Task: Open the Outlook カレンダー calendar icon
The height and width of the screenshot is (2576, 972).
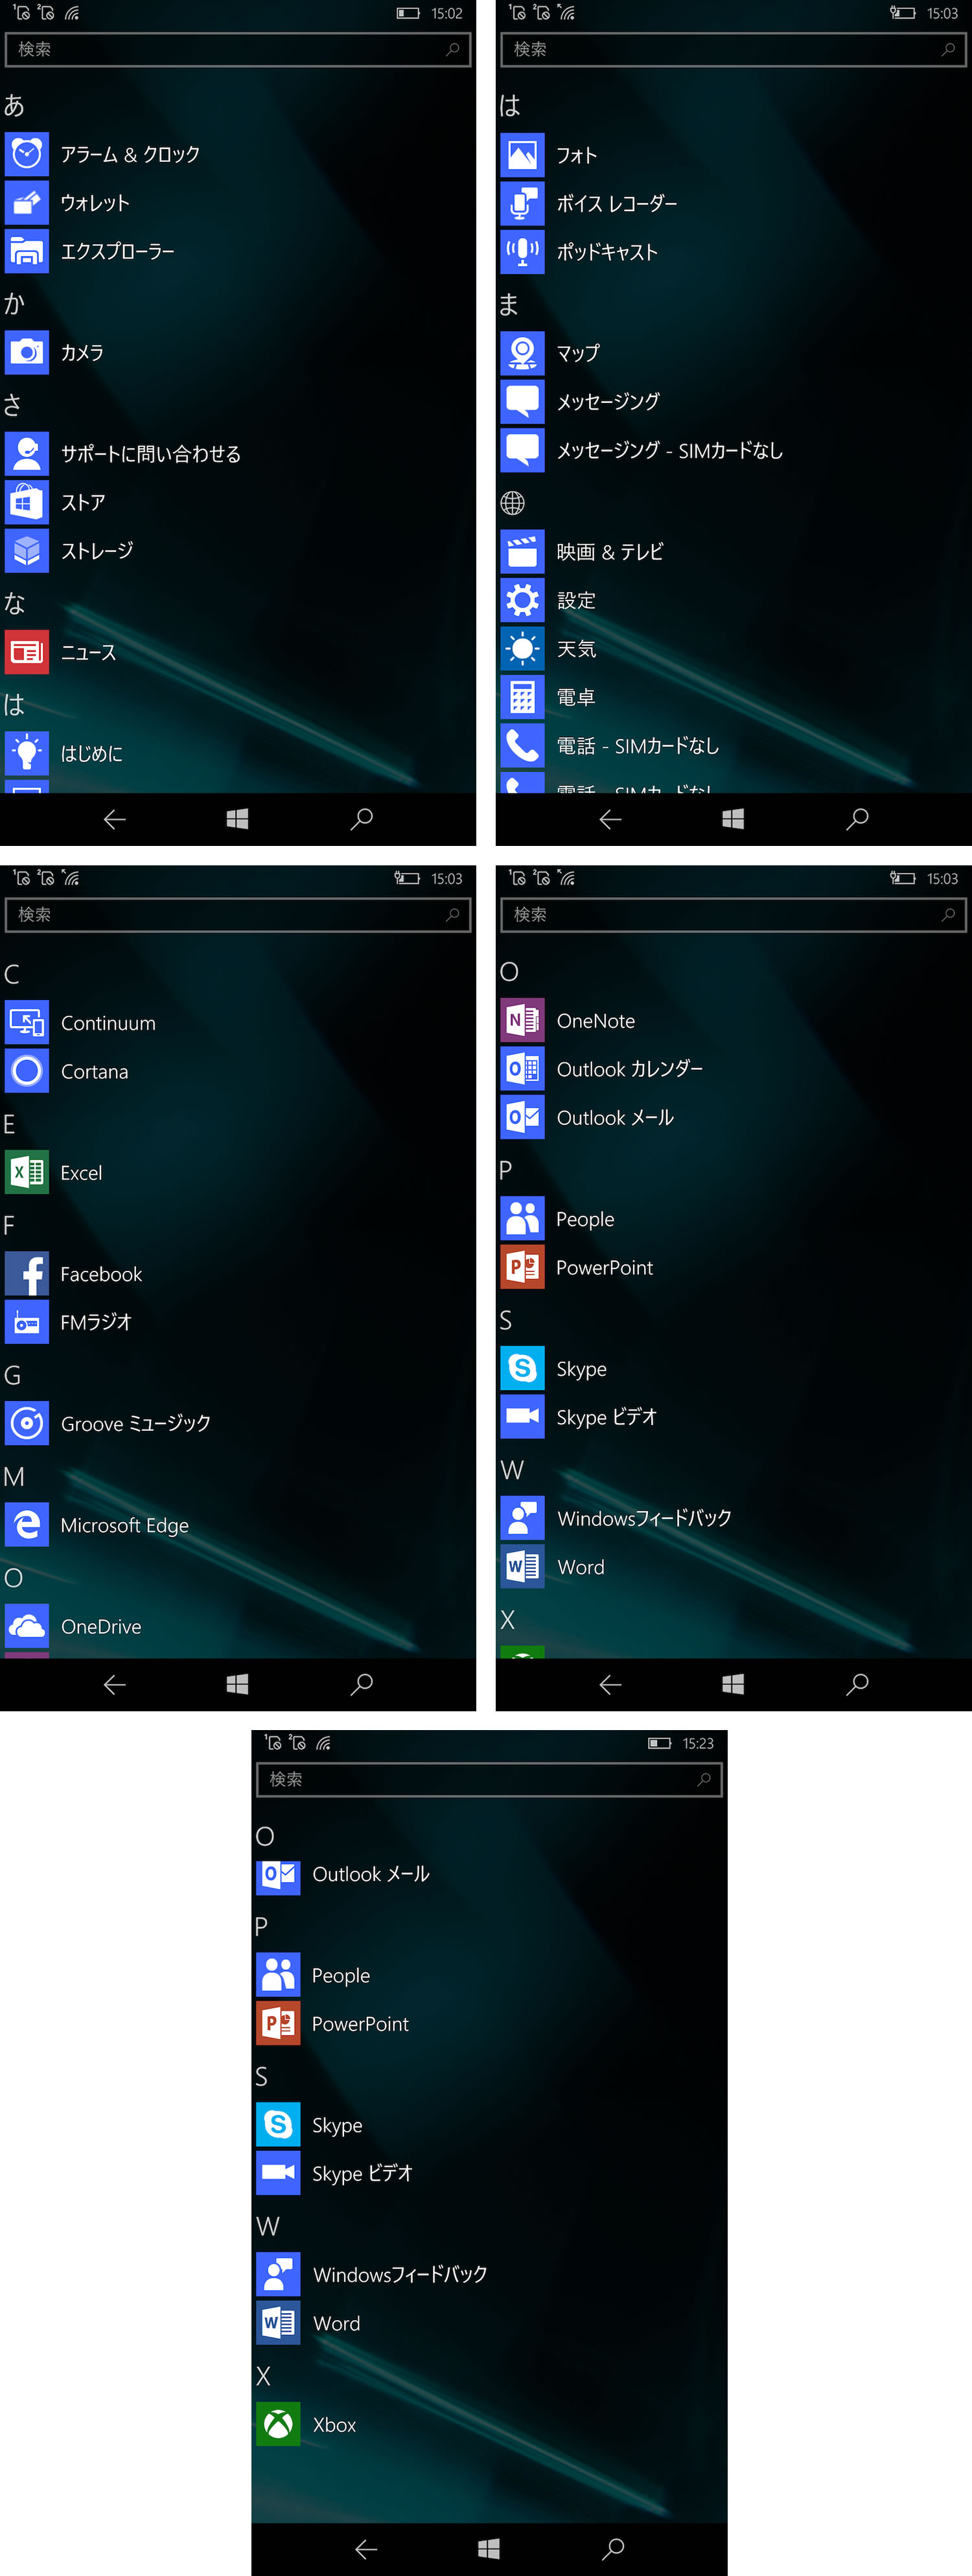Action: coord(522,1068)
